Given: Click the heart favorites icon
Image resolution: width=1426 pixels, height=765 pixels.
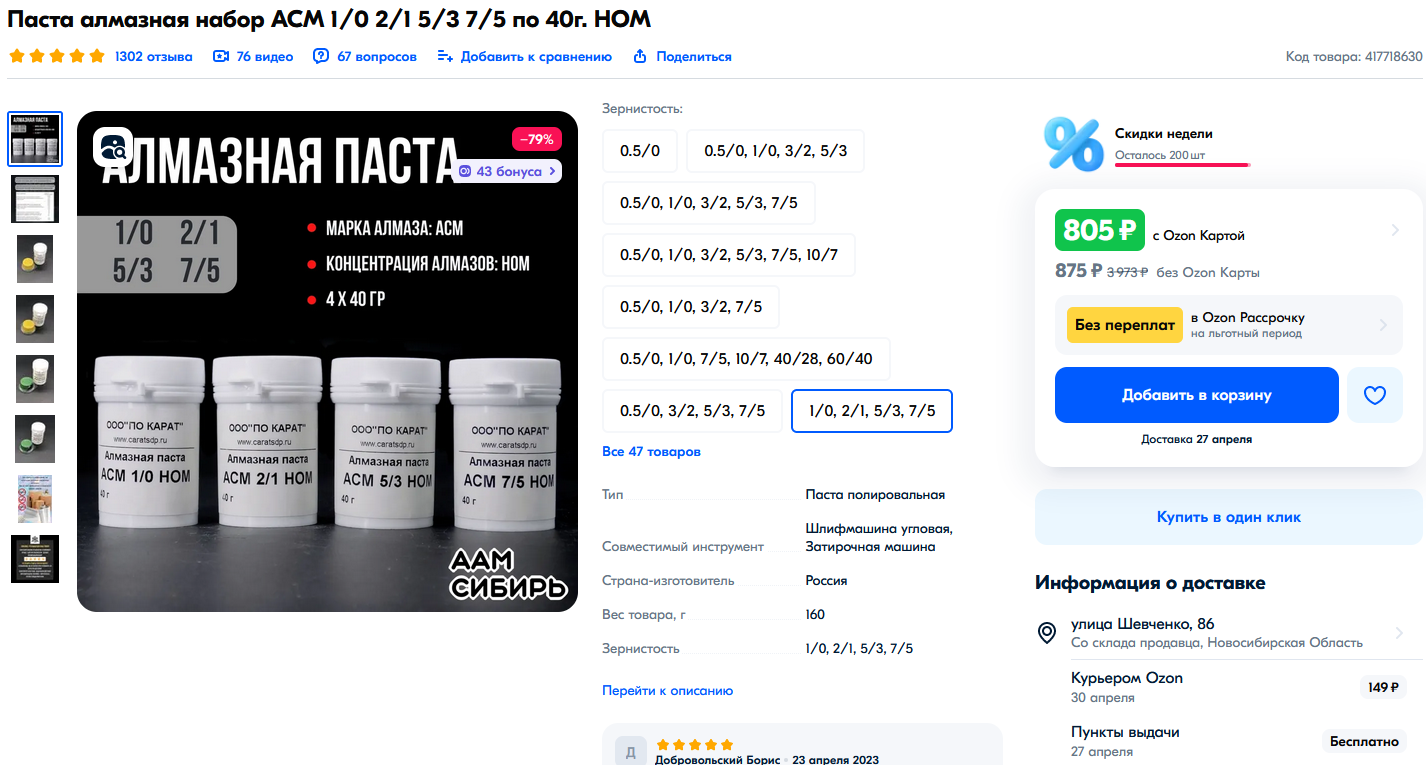Looking at the screenshot, I should (1375, 395).
